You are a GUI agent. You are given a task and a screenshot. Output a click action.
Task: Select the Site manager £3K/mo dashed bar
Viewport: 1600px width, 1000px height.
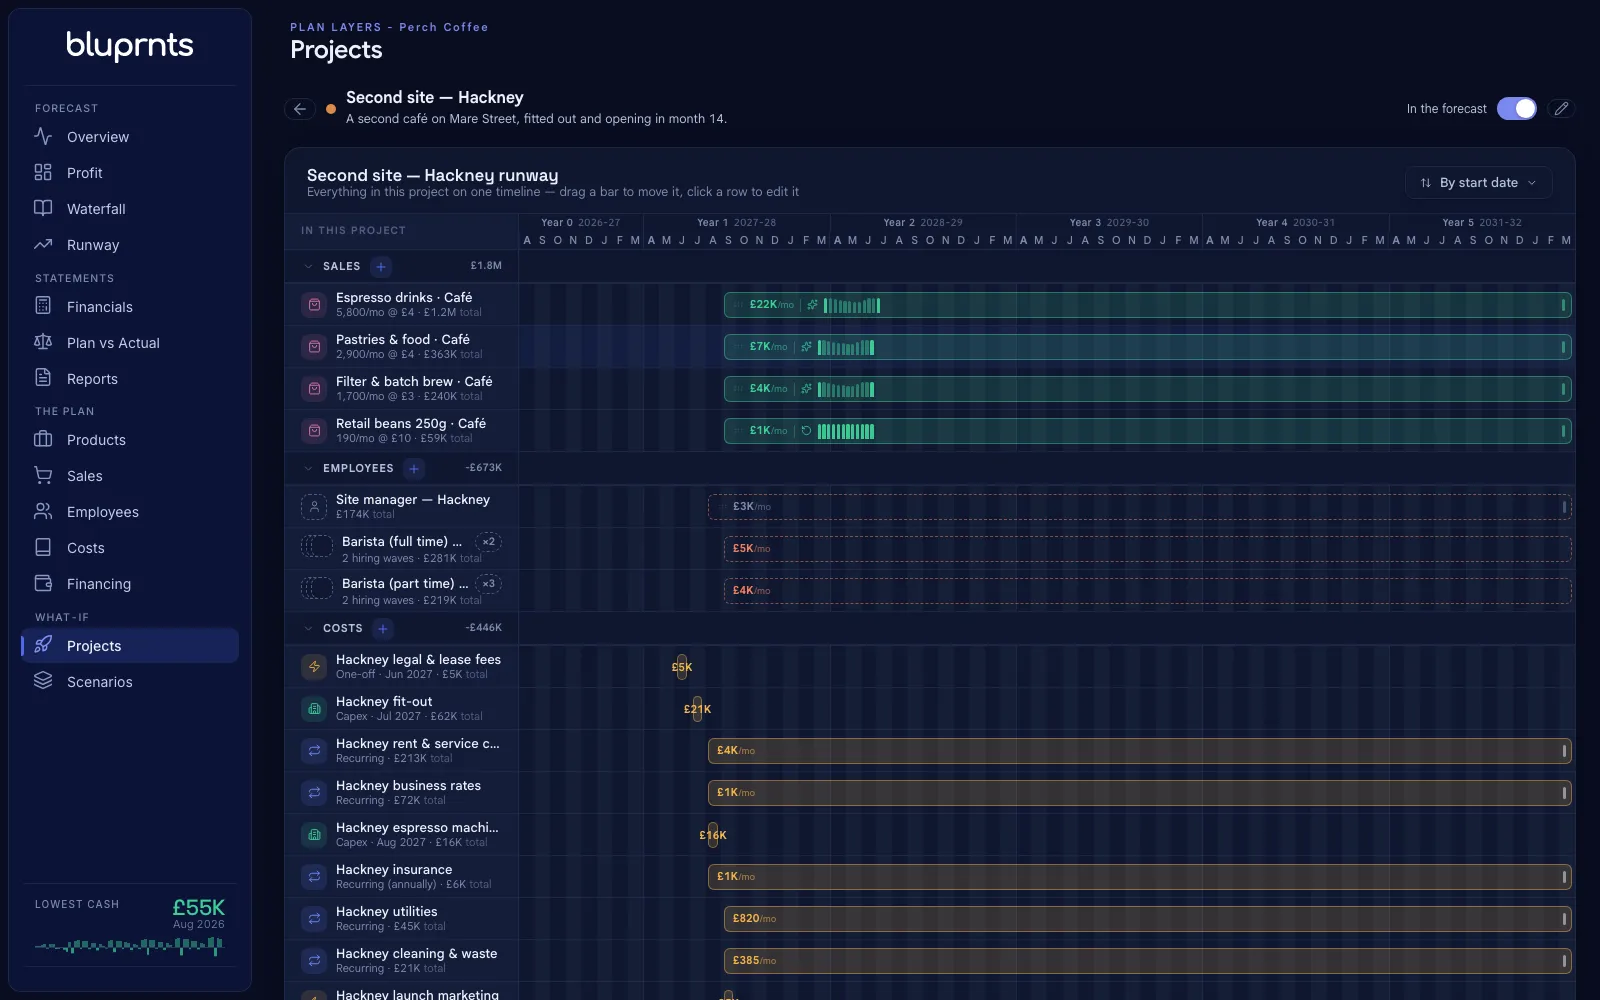1139,507
